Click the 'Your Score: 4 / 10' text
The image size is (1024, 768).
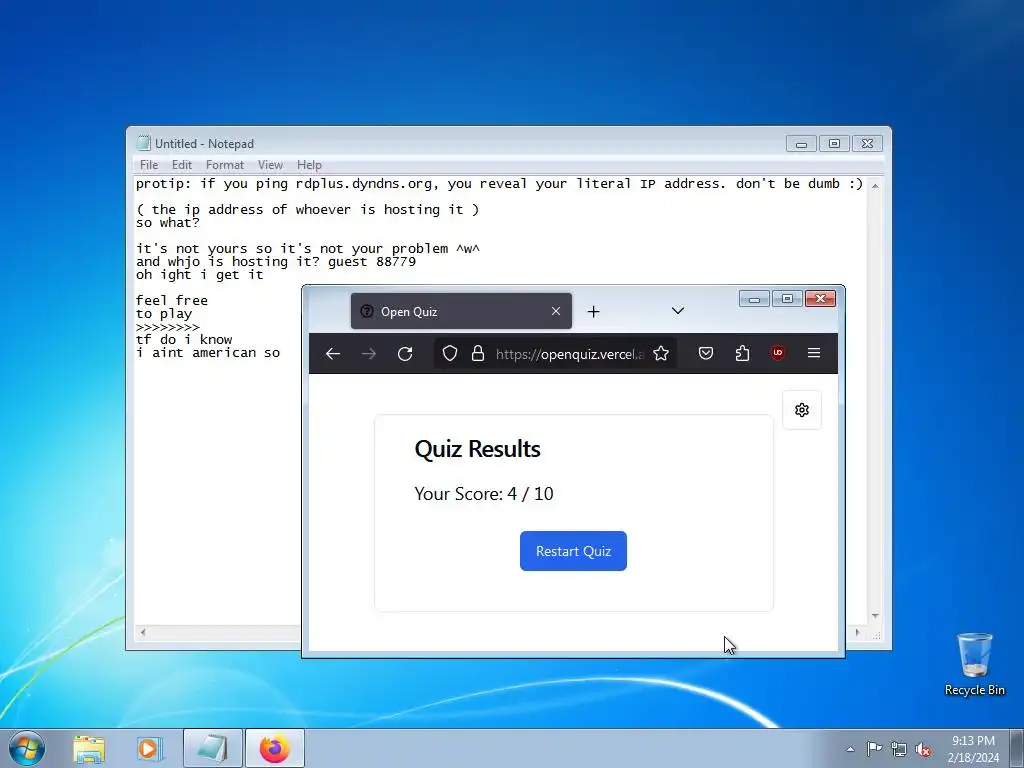(x=484, y=494)
